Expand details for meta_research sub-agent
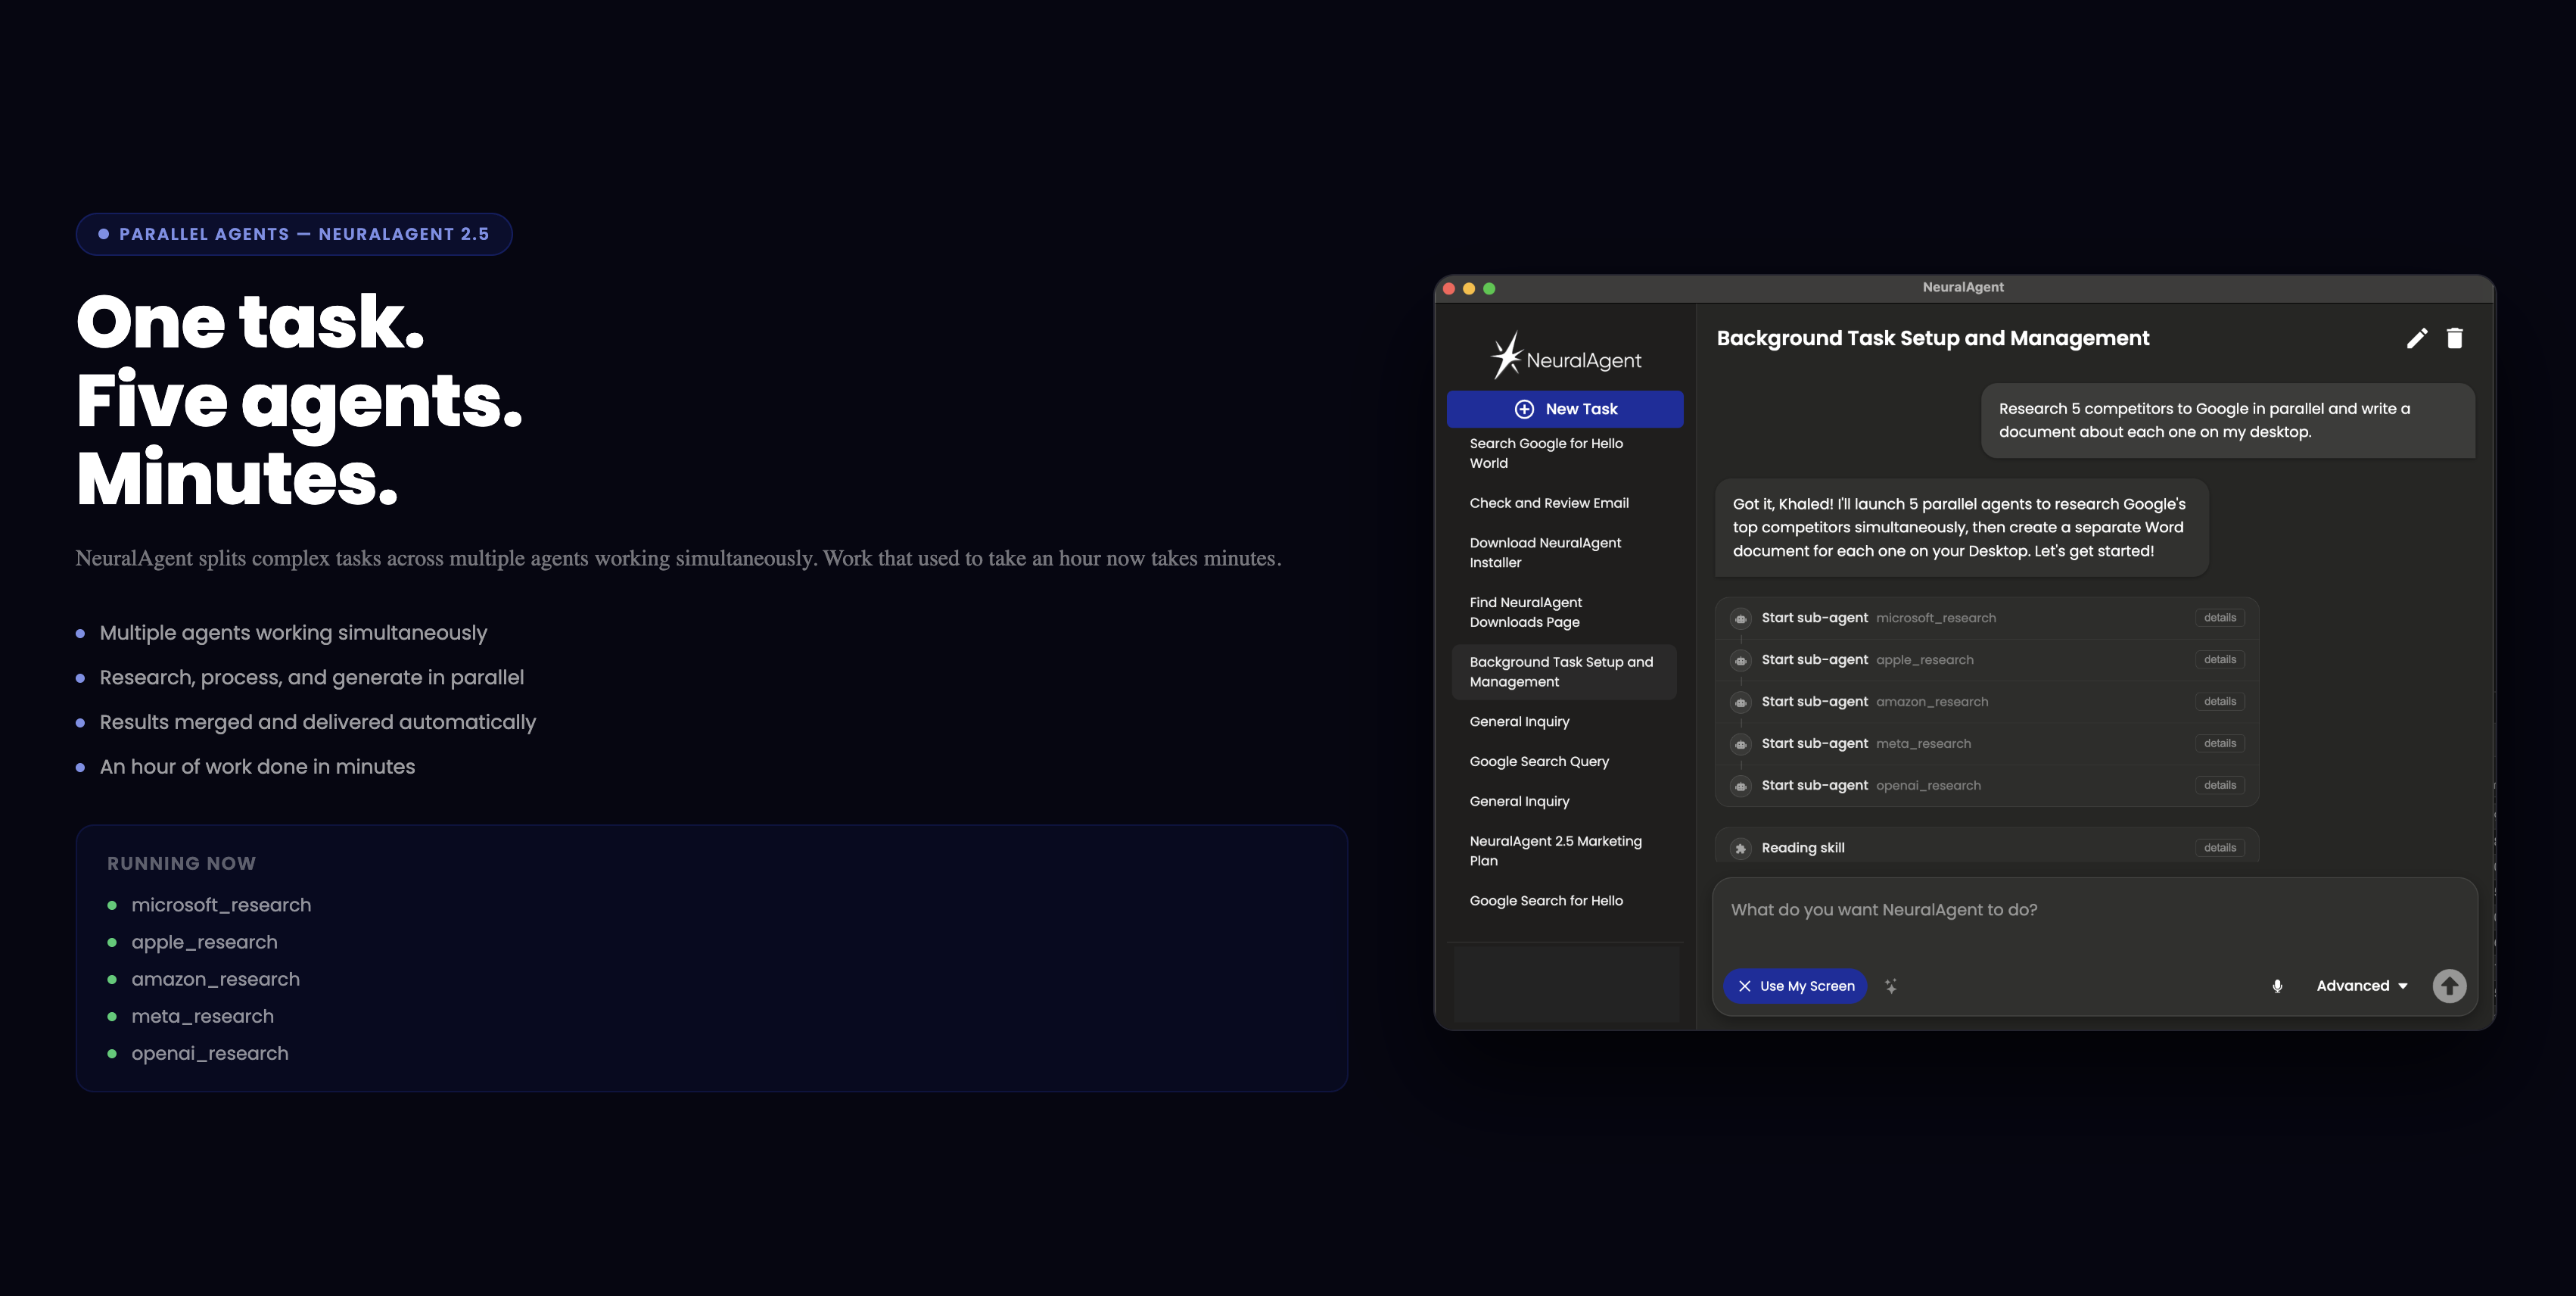Viewport: 2576px width, 1296px height. [x=2219, y=744]
